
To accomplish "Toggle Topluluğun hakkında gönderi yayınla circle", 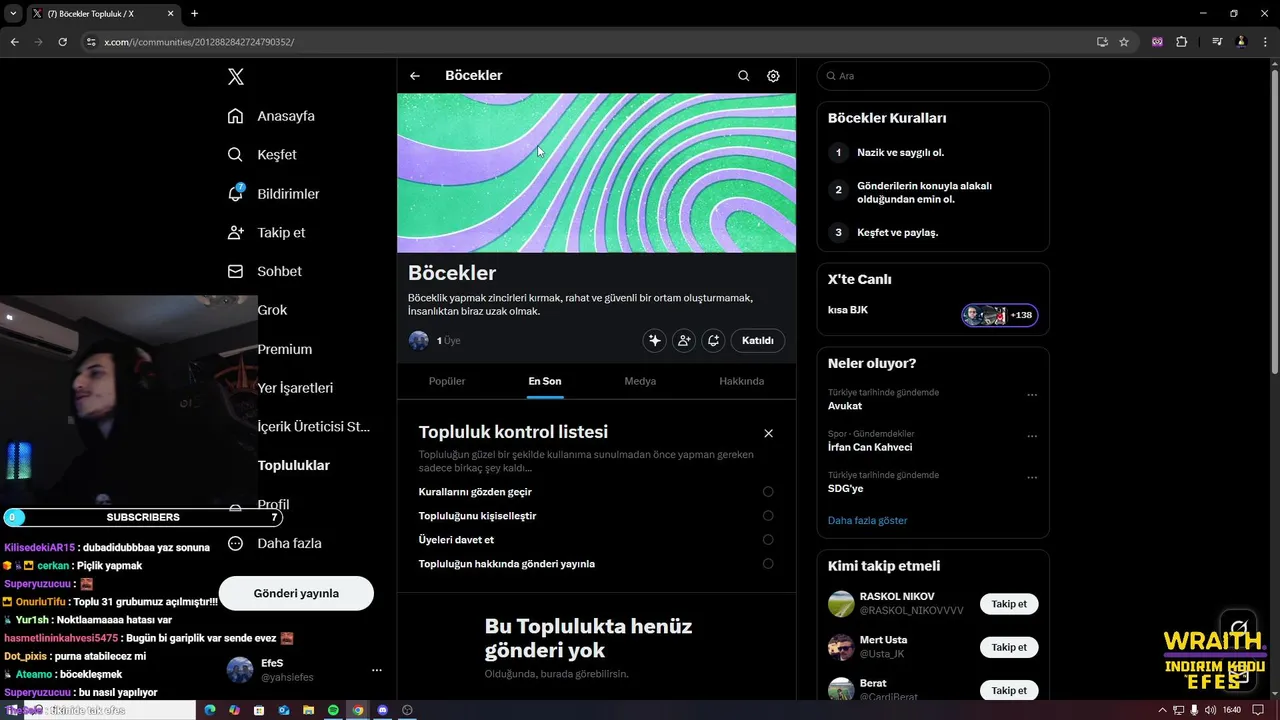I will coord(768,564).
